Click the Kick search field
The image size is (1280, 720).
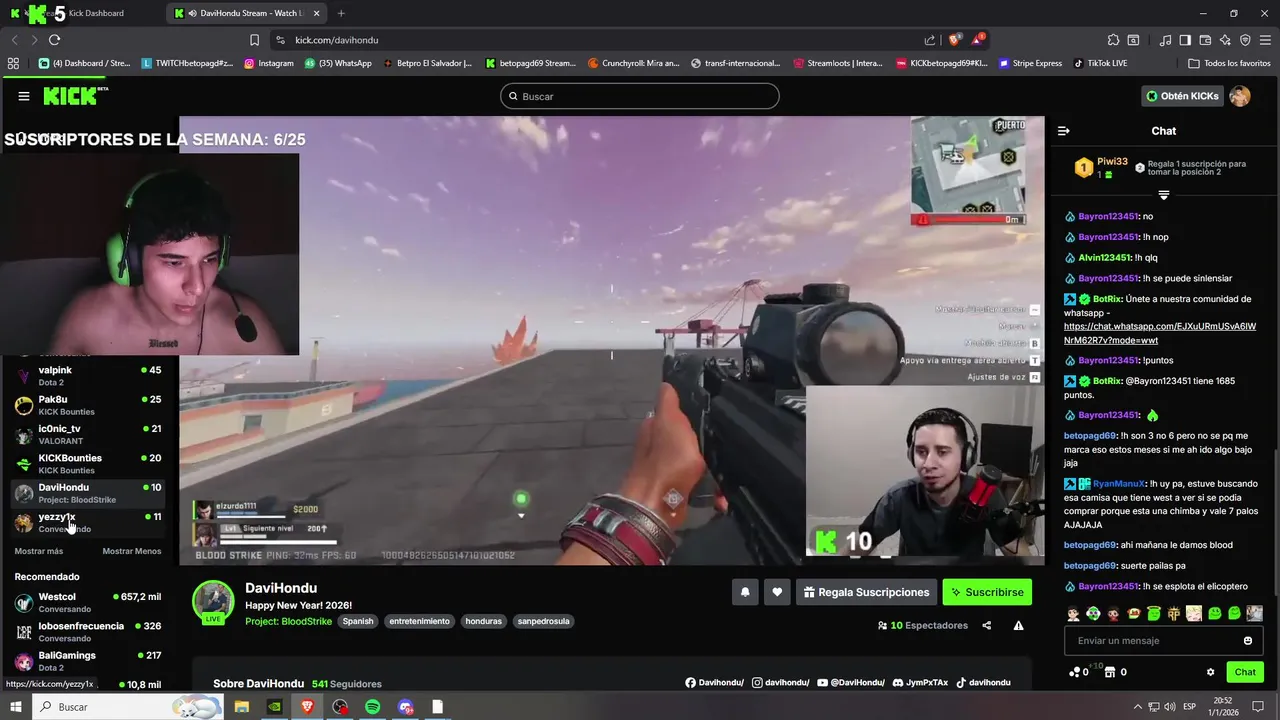click(x=640, y=96)
